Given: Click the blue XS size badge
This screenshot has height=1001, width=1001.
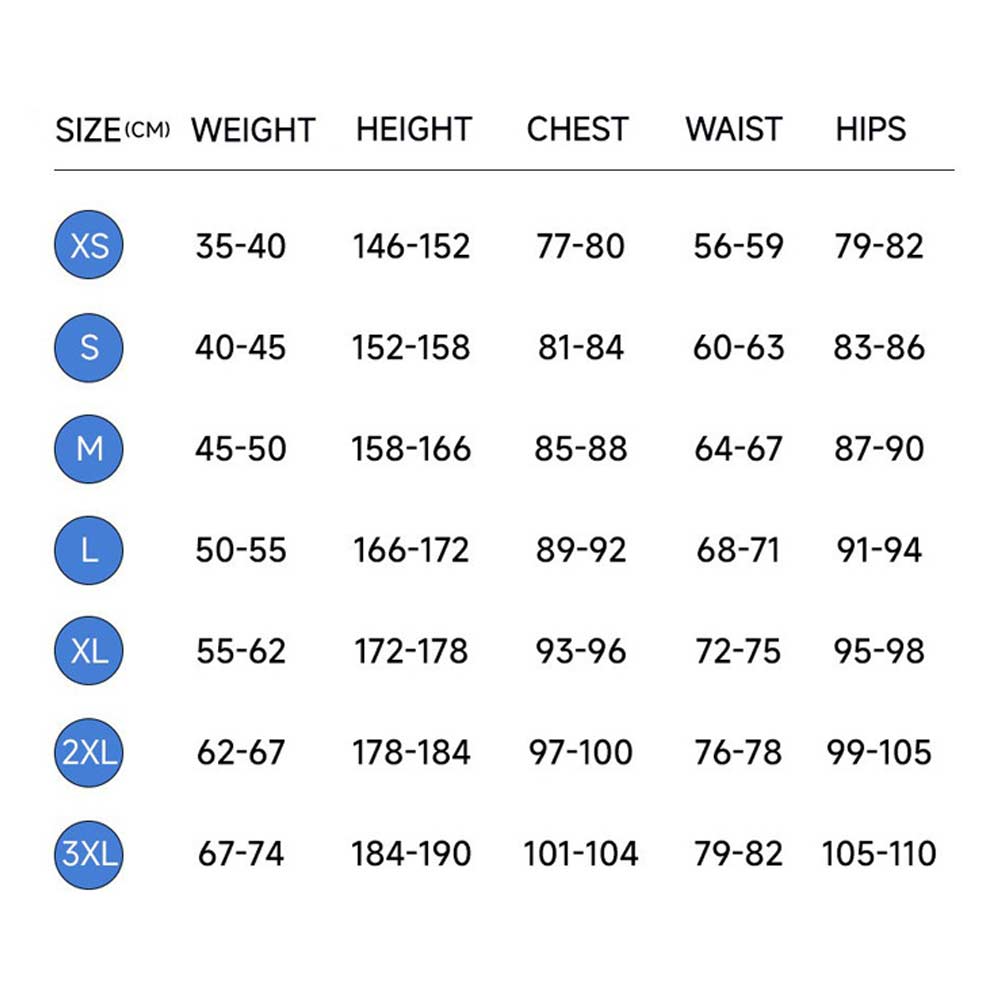Looking at the screenshot, I should 89,245.
